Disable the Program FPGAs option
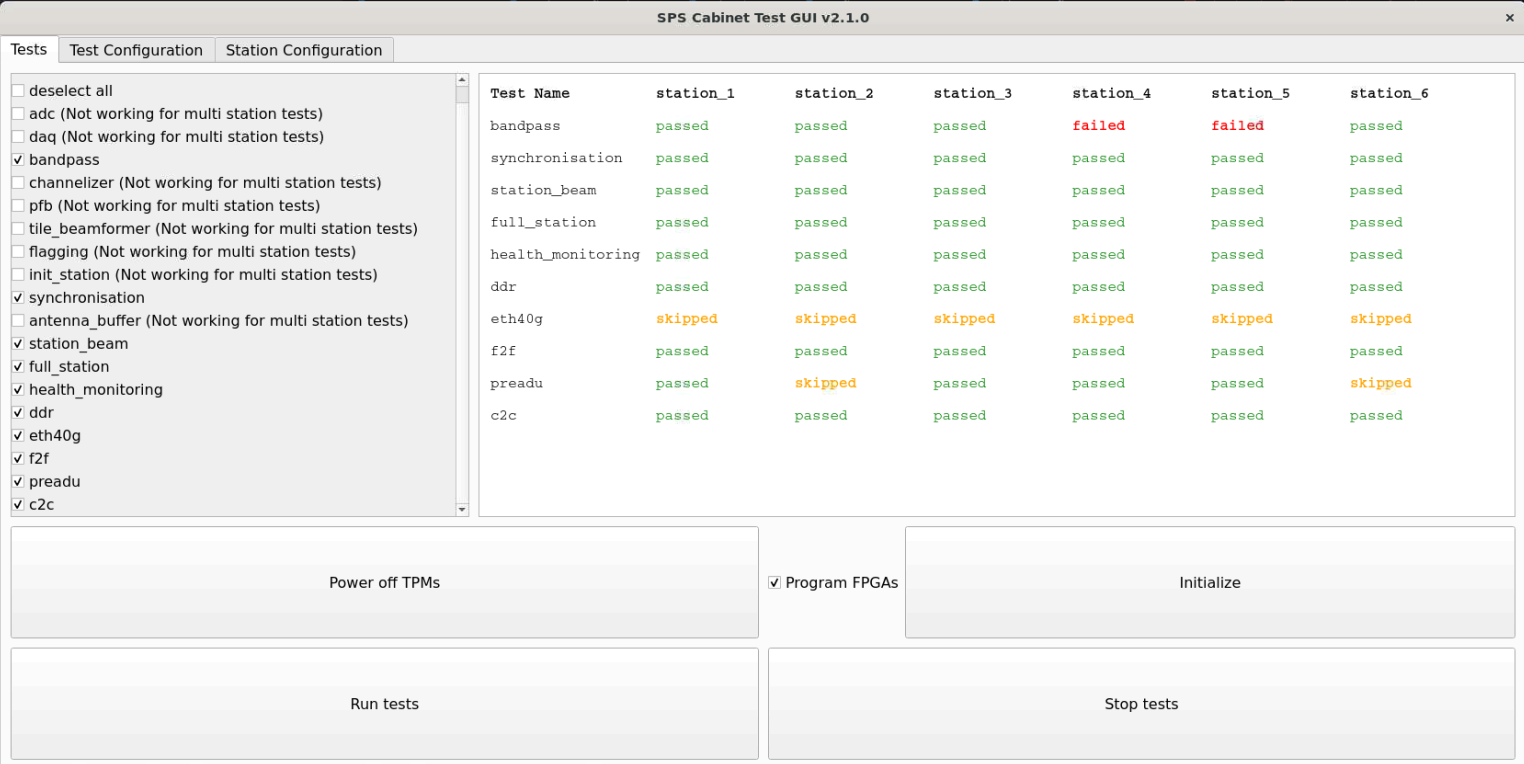Image resolution: width=1524 pixels, height=764 pixels. tap(774, 582)
